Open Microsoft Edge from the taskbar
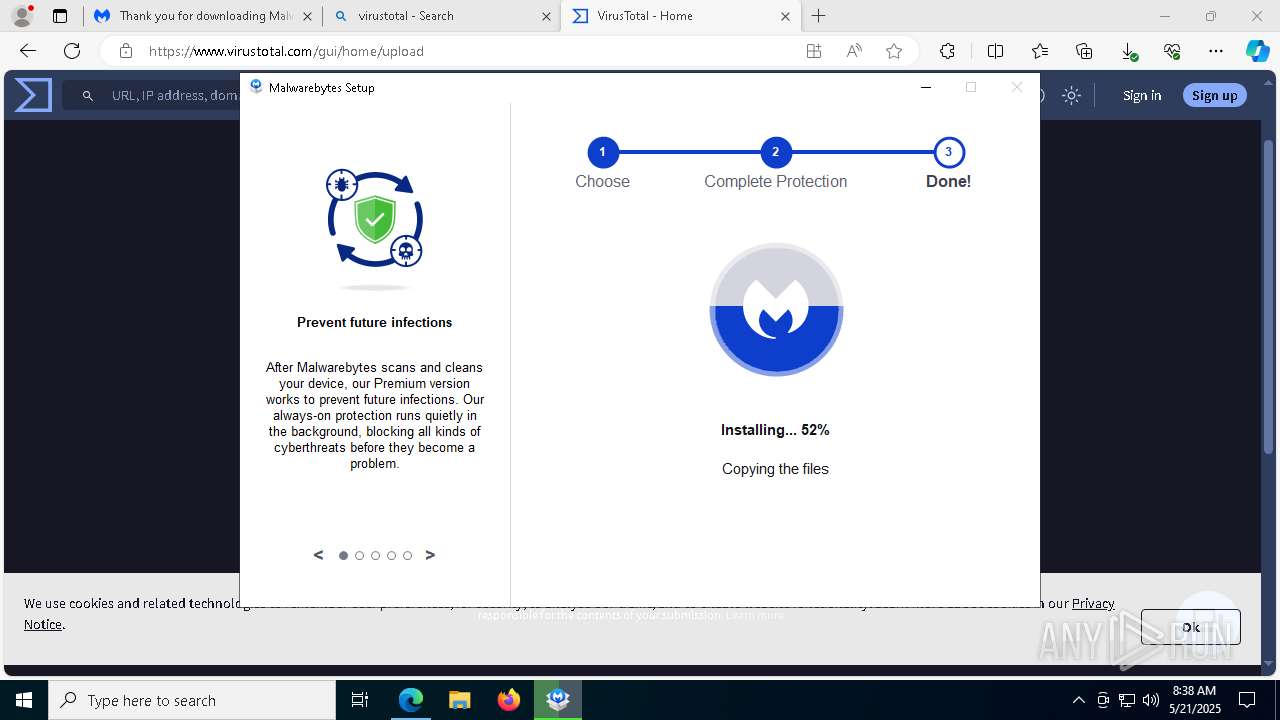The width and height of the screenshot is (1280, 720). (411, 700)
